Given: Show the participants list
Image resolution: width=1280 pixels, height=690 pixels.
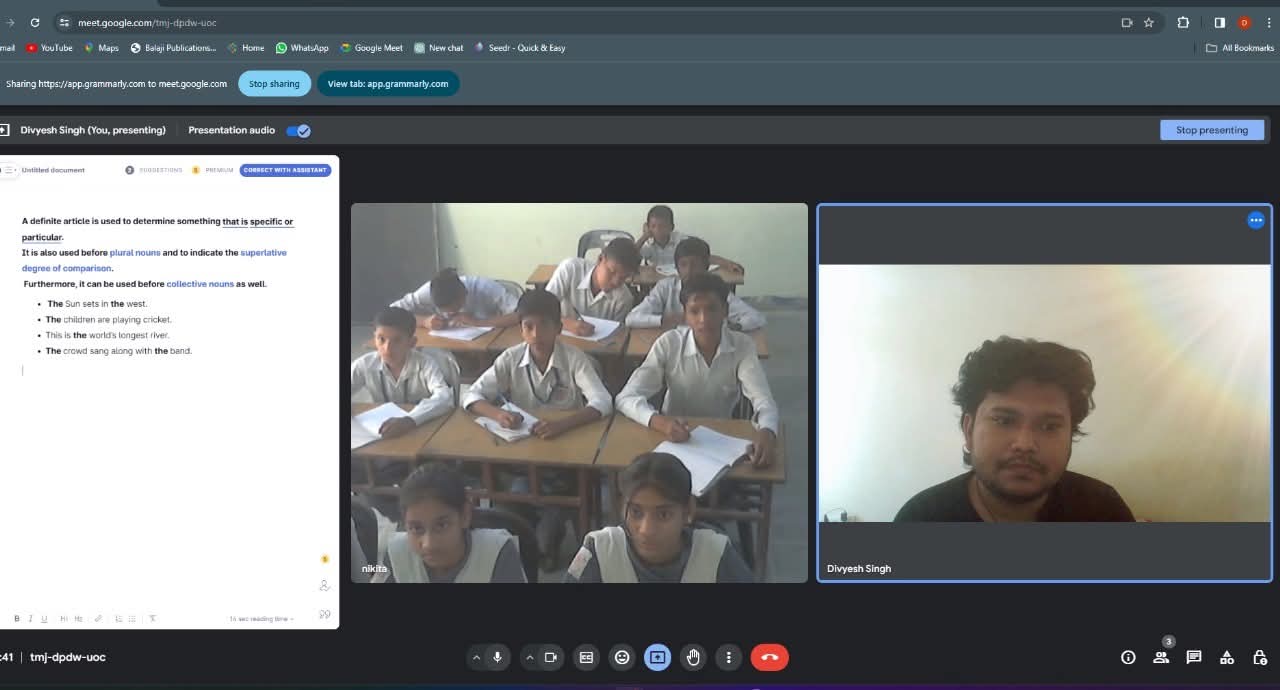Looking at the screenshot, I should (x=1161, y=657).
